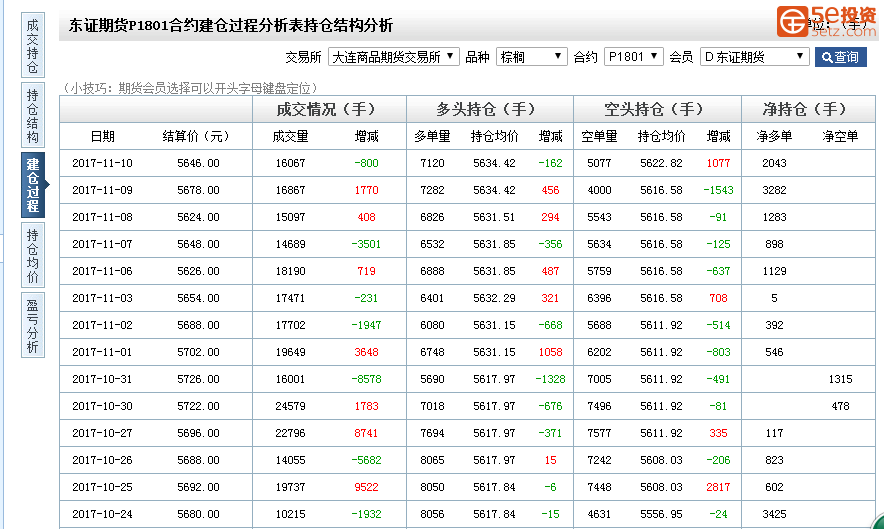
Task: Click the 净持仓（手） group header
Action: click(808, 109)
